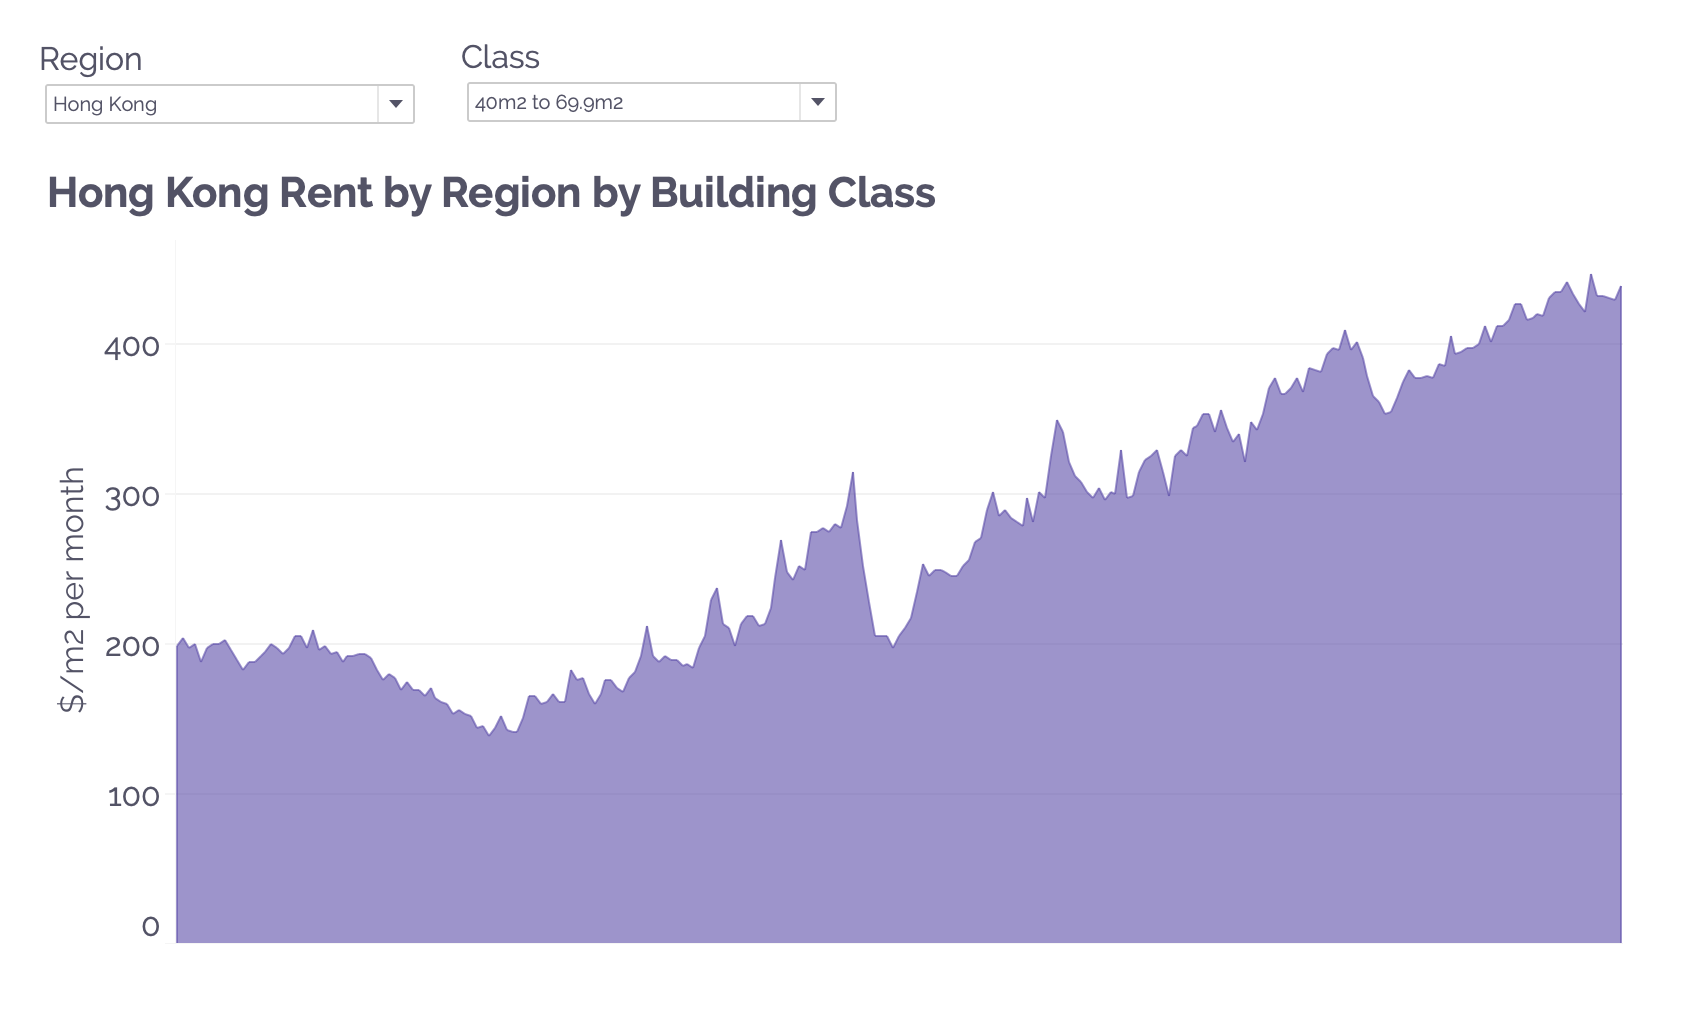This screenshot has height=1028, width=1684.
Task: Click the 200 y-axis tick label
Action: 132,646
